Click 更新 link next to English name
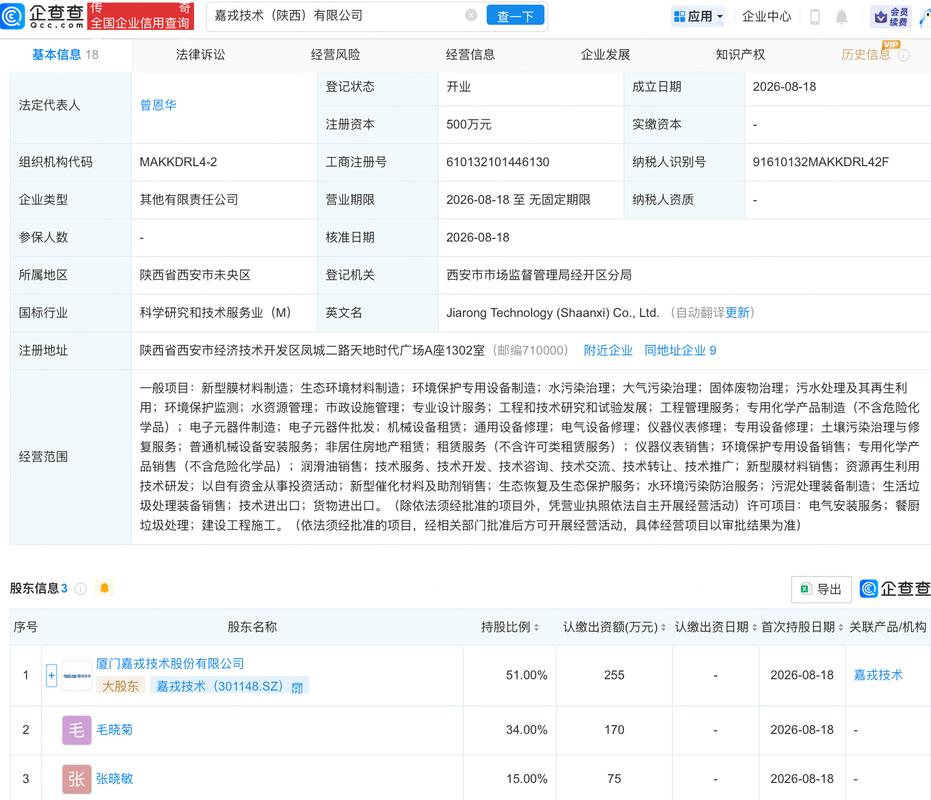This screenshot has width=931, height=800. click(737, 313)
